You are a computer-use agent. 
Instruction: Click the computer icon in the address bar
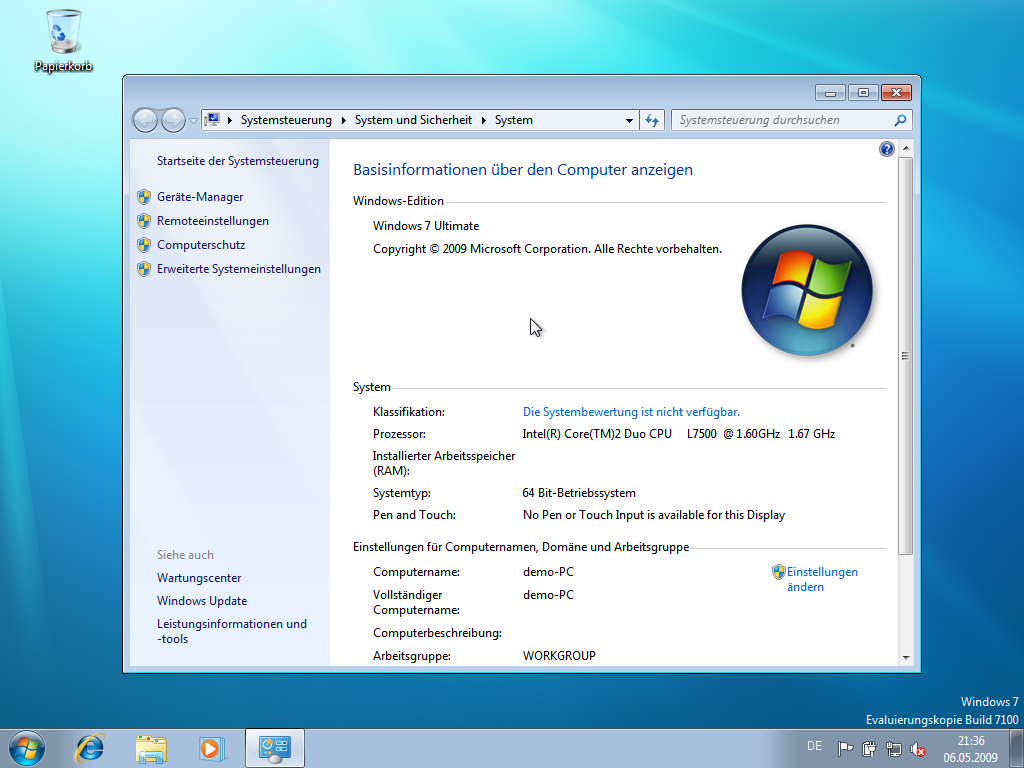click(212, 120)
